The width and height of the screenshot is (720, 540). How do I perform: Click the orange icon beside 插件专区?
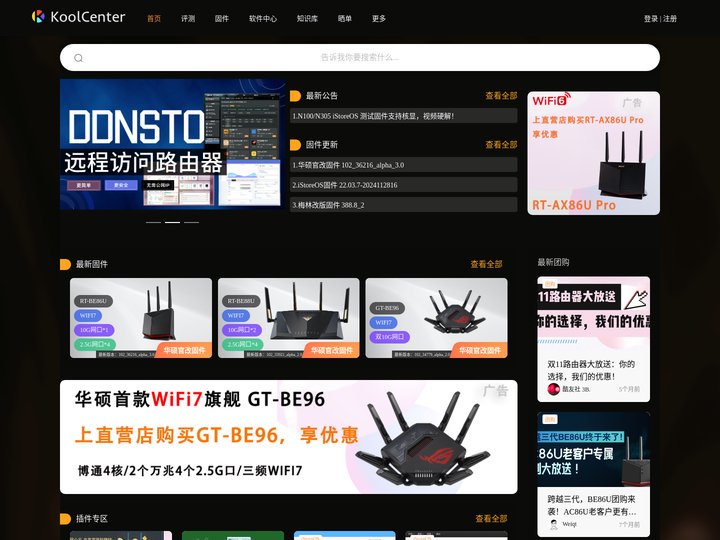point(66,519)
